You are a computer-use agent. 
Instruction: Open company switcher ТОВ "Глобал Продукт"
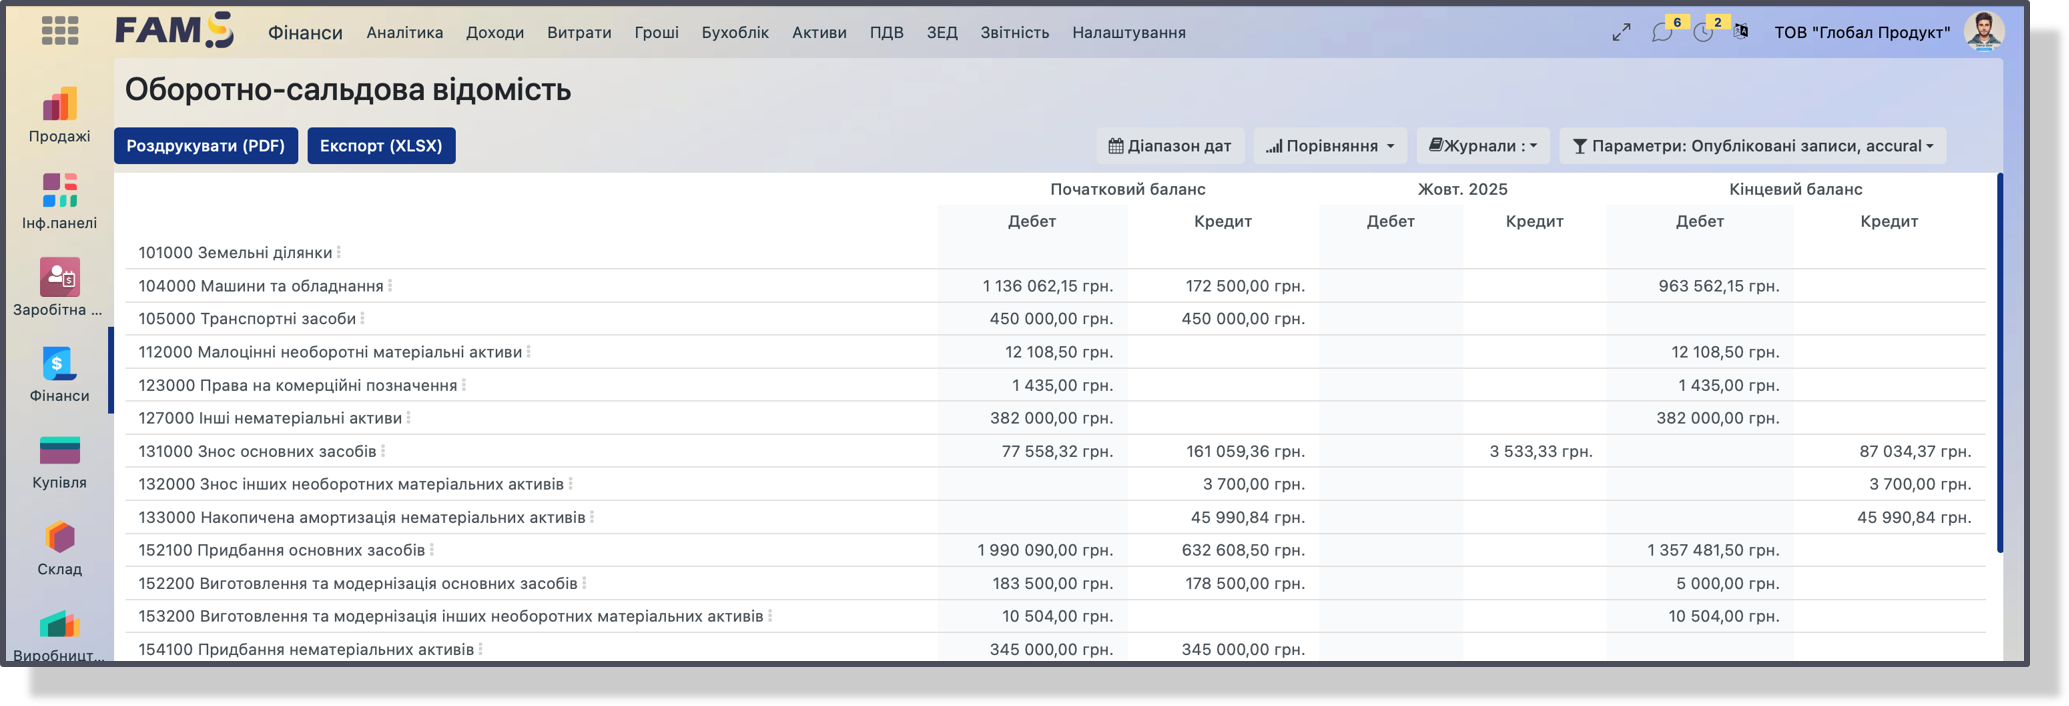click(x=1862, y=32)
